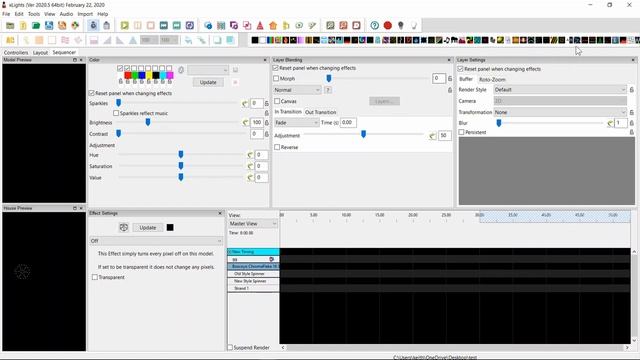Click the Time (s) input field
This screenshot has width=640, height=360.
click(x=348, y=122)
